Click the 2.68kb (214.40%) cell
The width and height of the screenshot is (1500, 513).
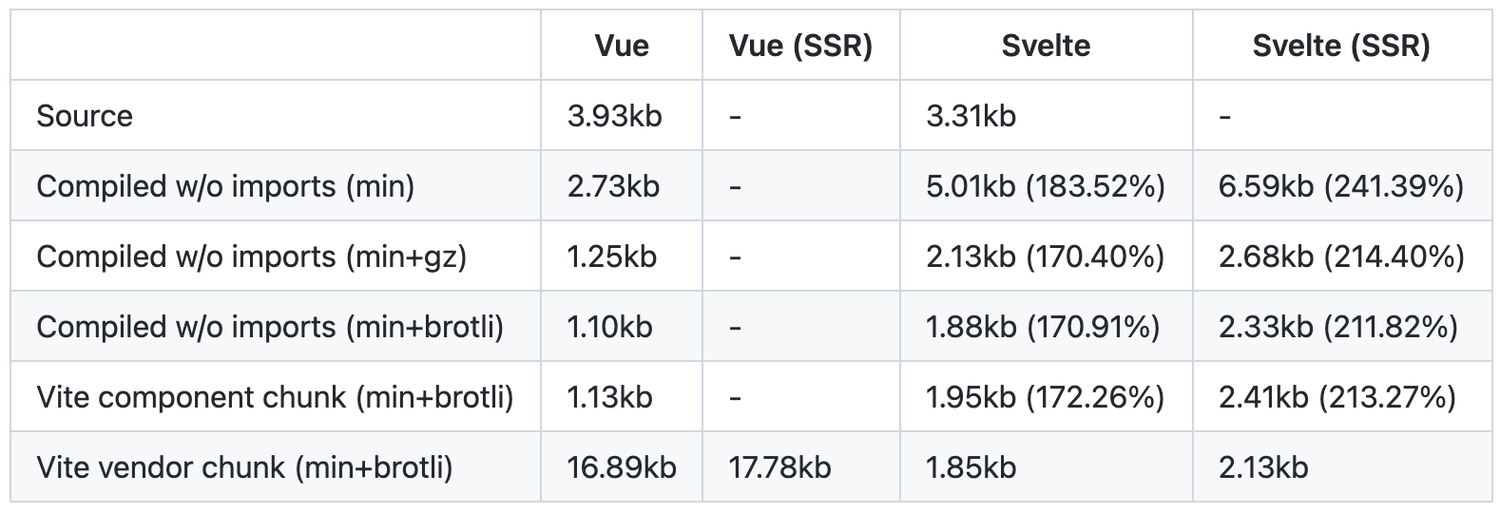[x=1341, y=257]
